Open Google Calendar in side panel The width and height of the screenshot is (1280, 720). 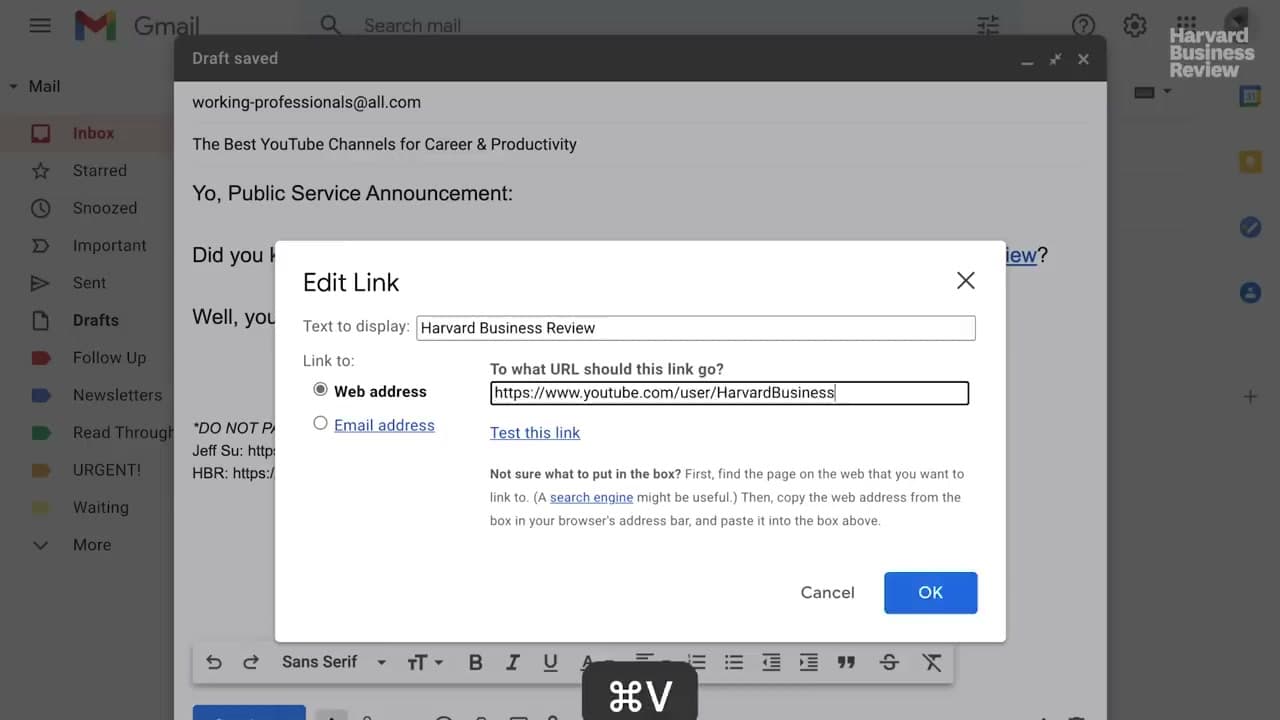pyautogui.click(x=1250, y=96)
